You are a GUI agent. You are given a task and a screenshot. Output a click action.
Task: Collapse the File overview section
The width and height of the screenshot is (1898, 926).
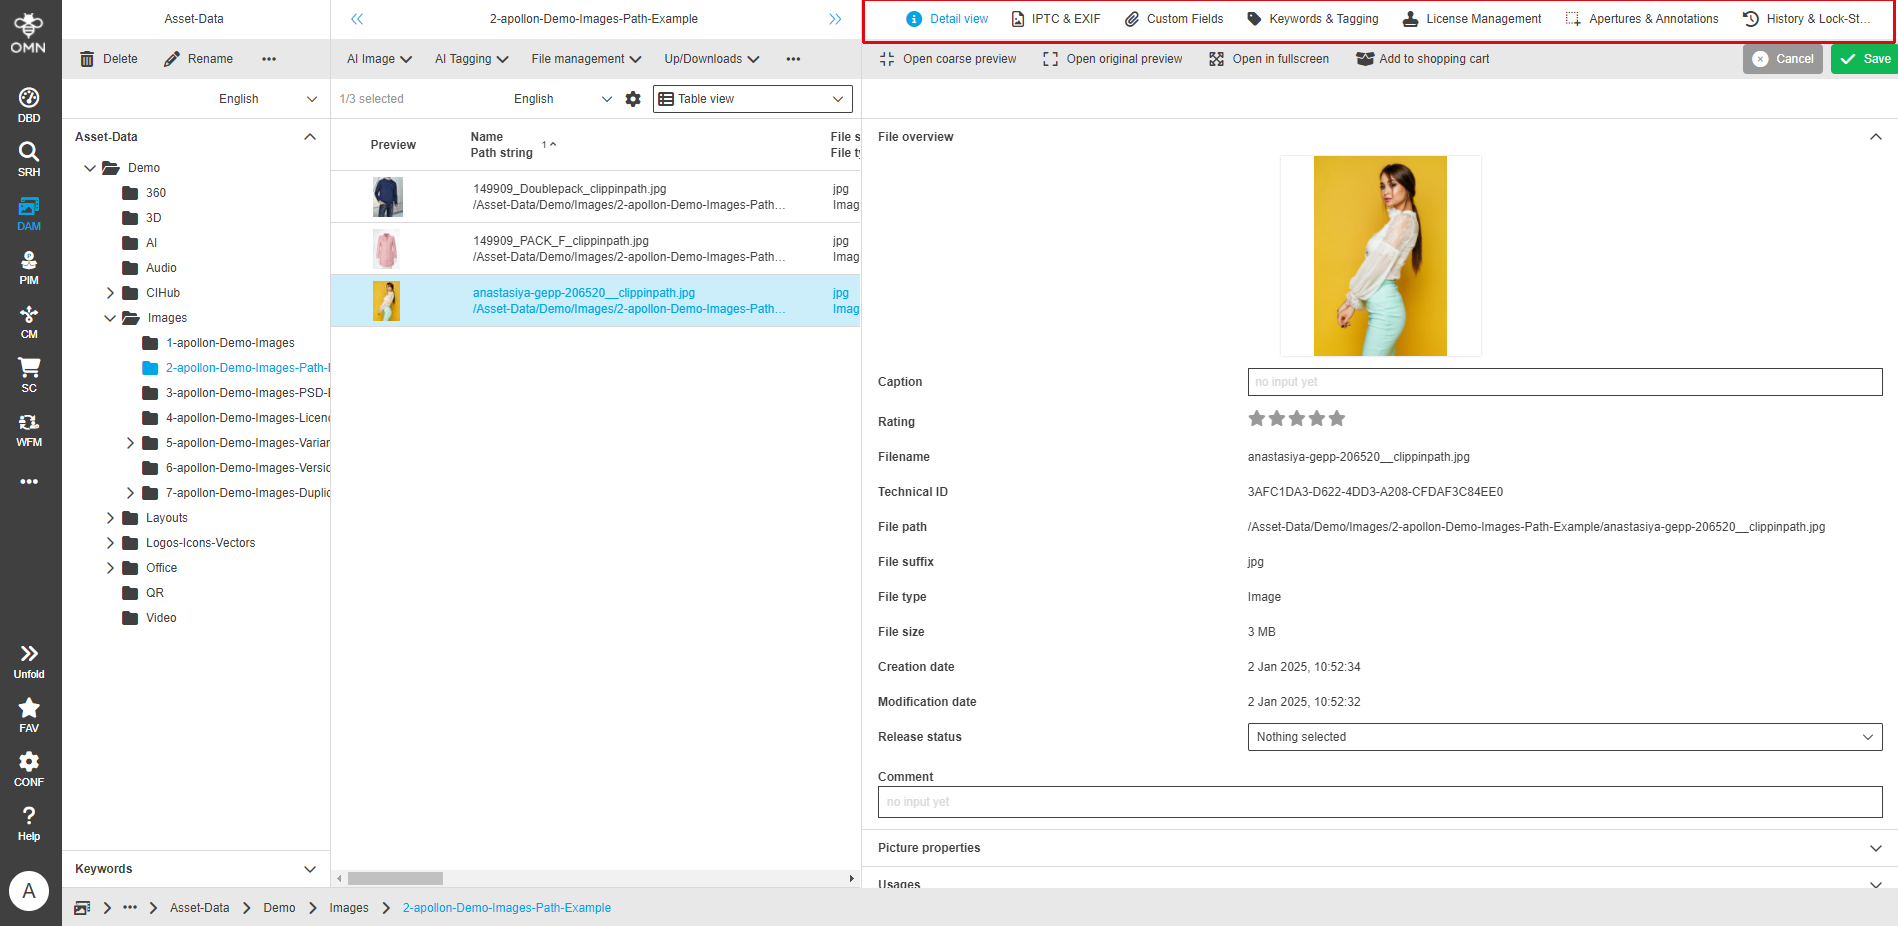[1875, 137]
